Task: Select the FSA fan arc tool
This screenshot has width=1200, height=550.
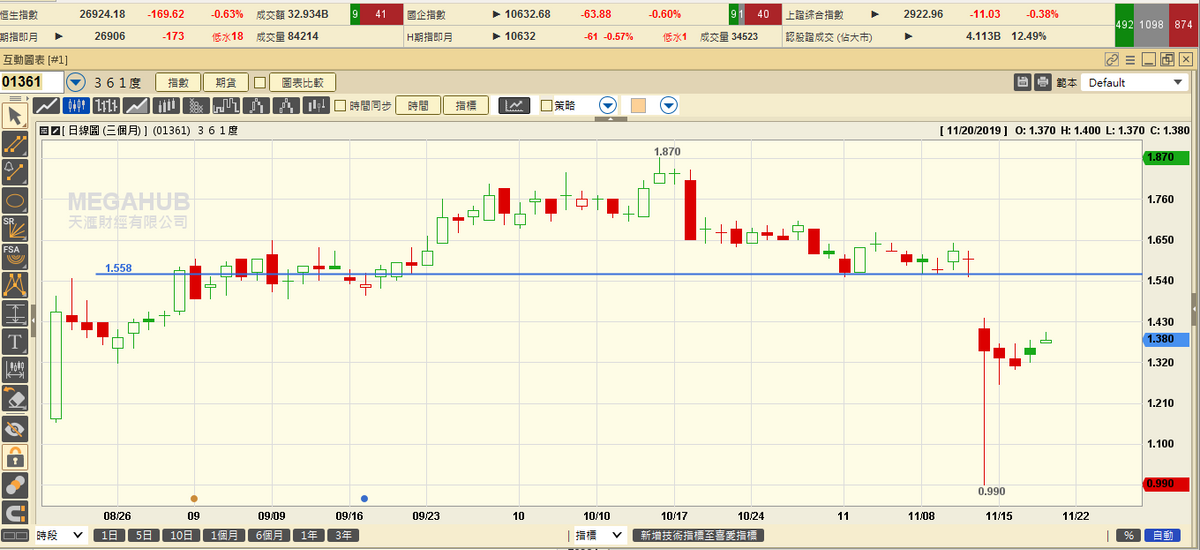Action: point(15,255)
